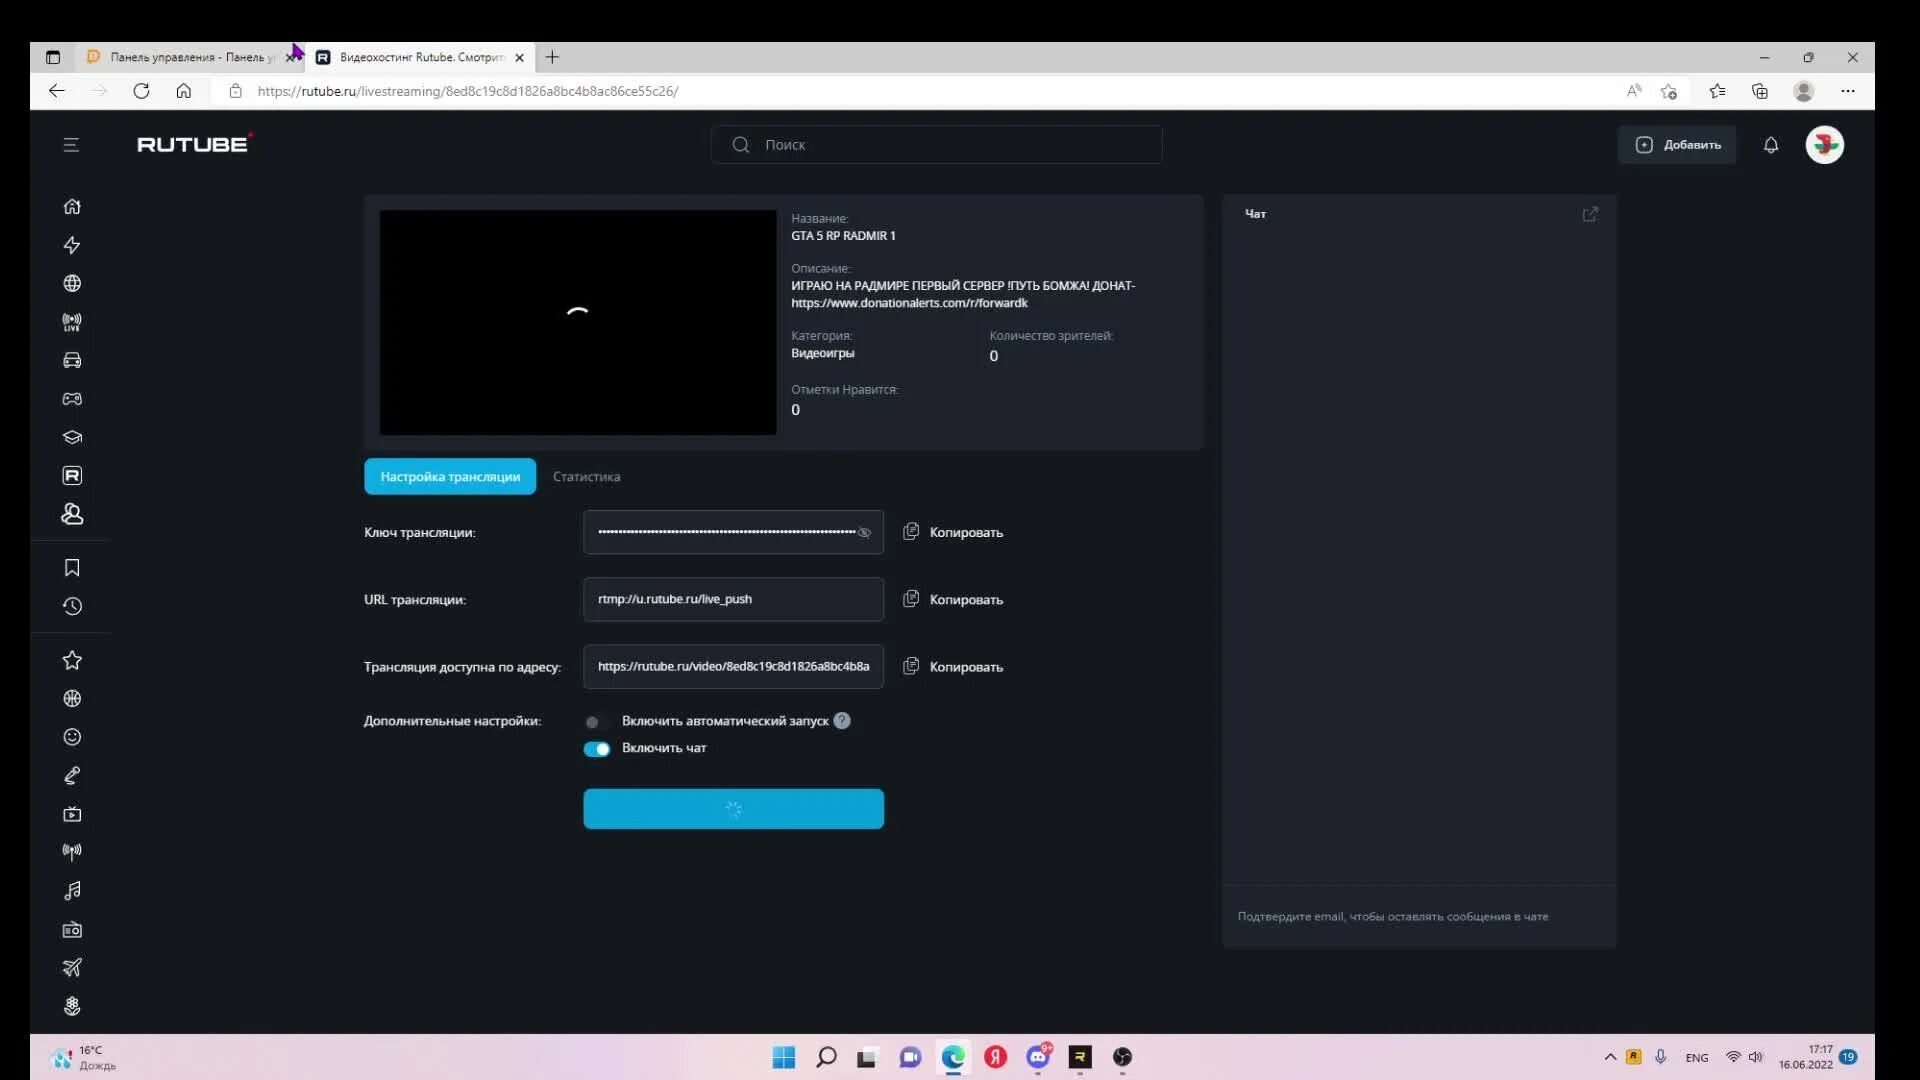The image size is (1920, 1080).
Task: Open the graduation cap education category
Action: pyautogui.click(x=72, y=437)
